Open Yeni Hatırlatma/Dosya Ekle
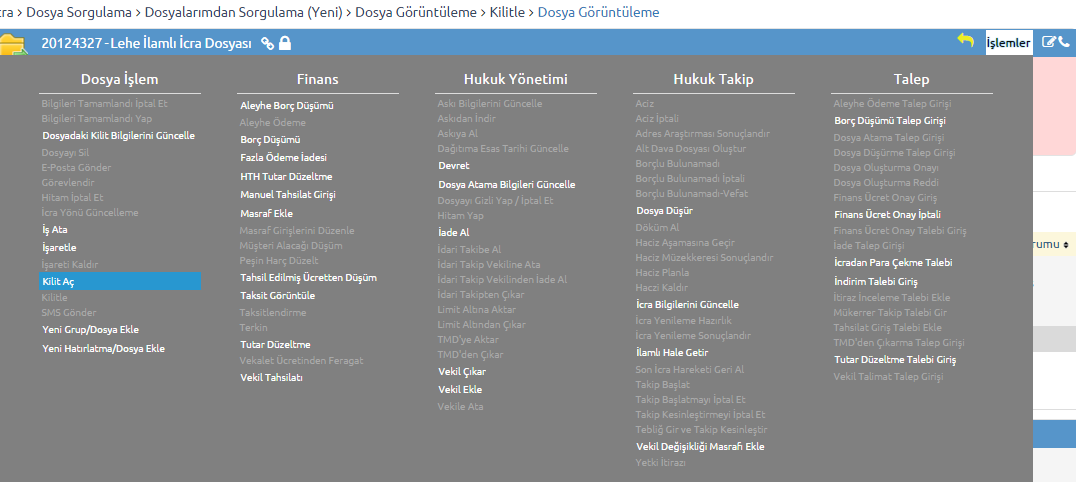This screenshot has width=1076, height=482. pos(104,348)
